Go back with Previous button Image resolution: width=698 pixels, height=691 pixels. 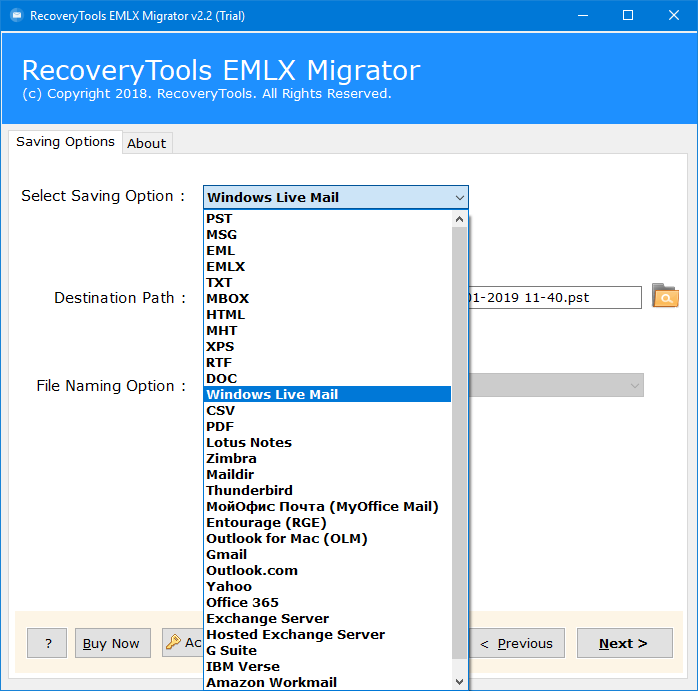[517, 643]
